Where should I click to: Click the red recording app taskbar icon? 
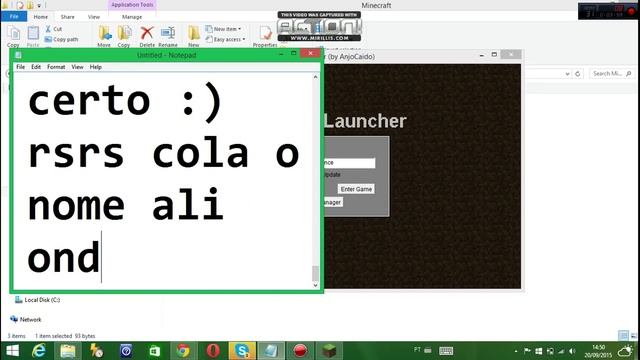300,351
